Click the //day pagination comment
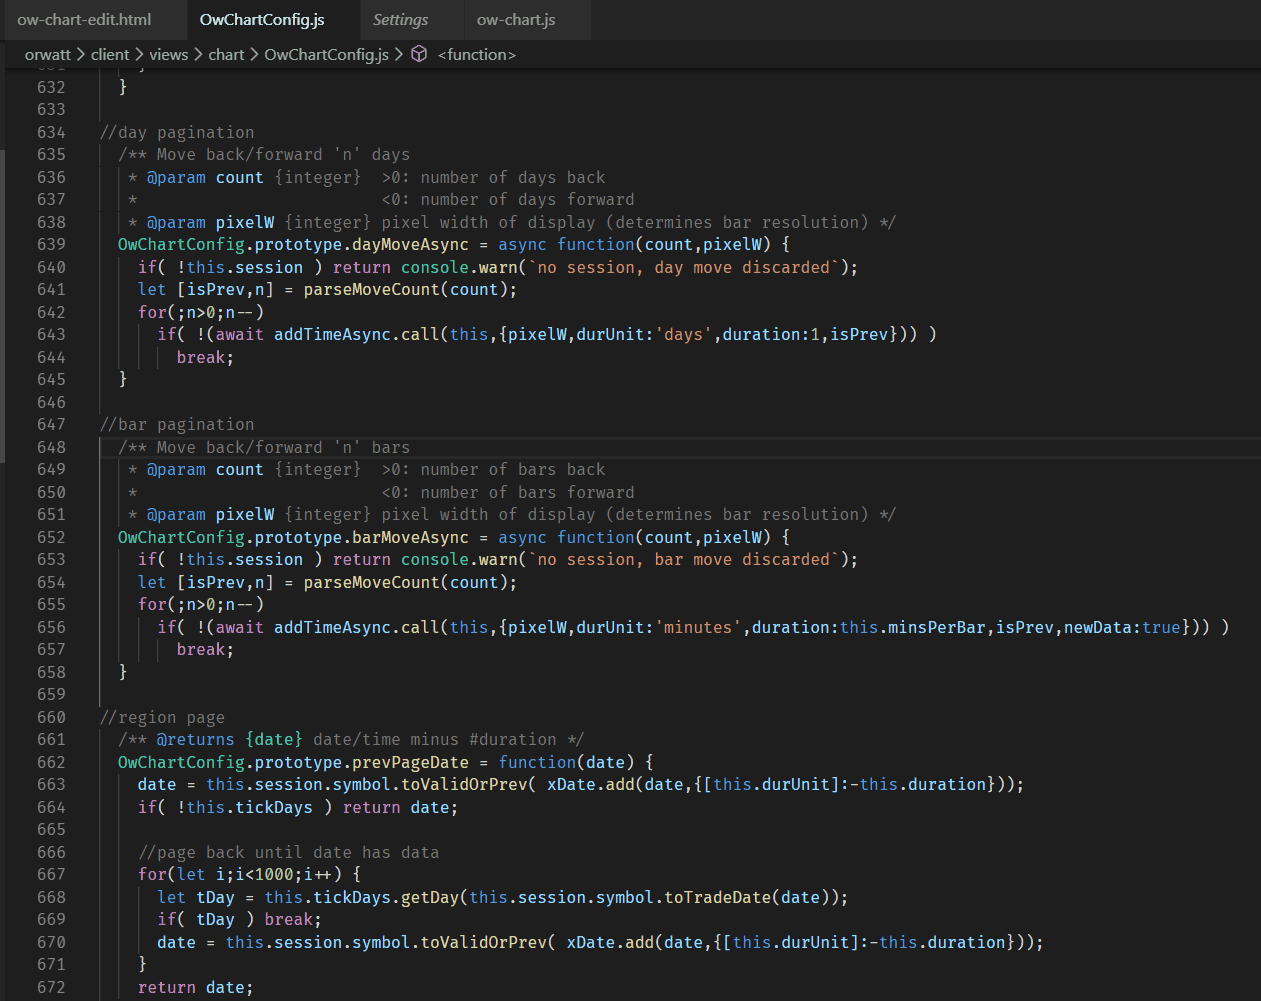The width and height of the screenshot is (1261, 1001). pos(175,131)
